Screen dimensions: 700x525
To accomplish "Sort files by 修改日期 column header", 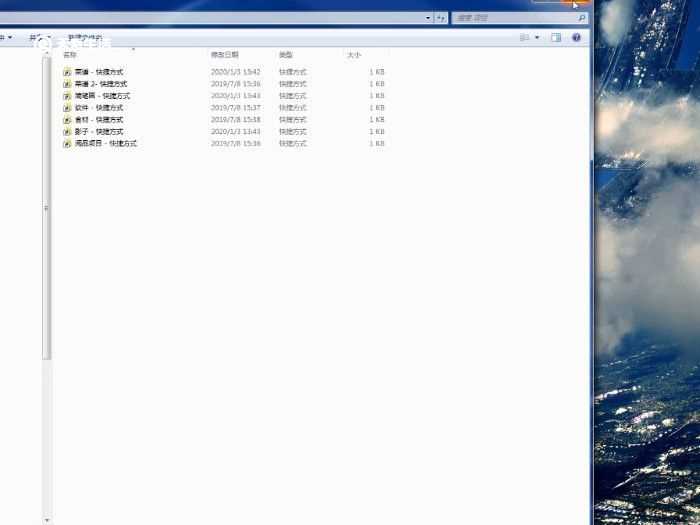I will [224, 55].
